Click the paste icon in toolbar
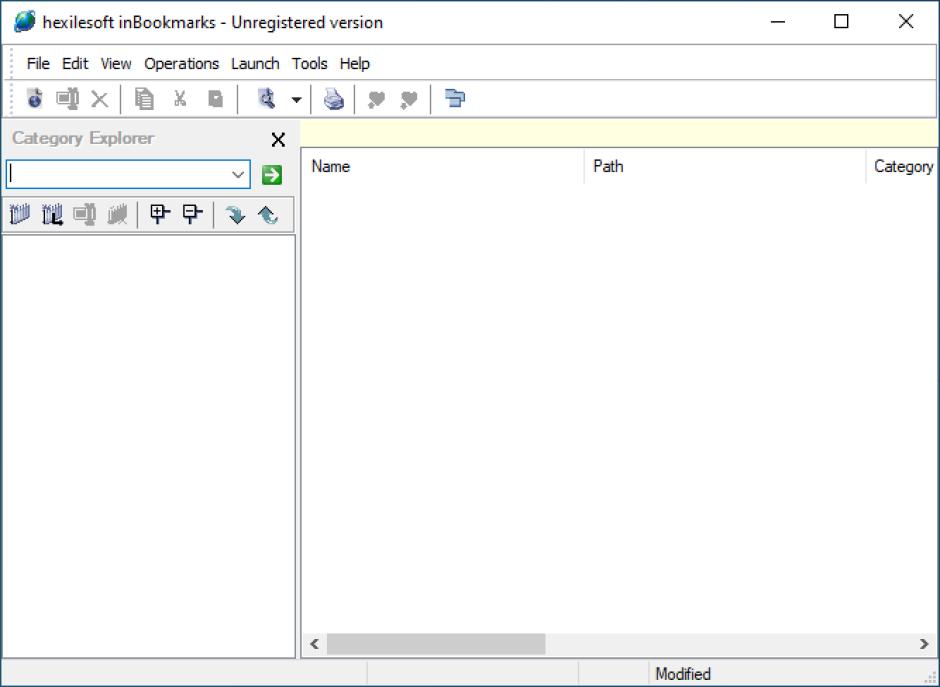 (x=215, y=98)
